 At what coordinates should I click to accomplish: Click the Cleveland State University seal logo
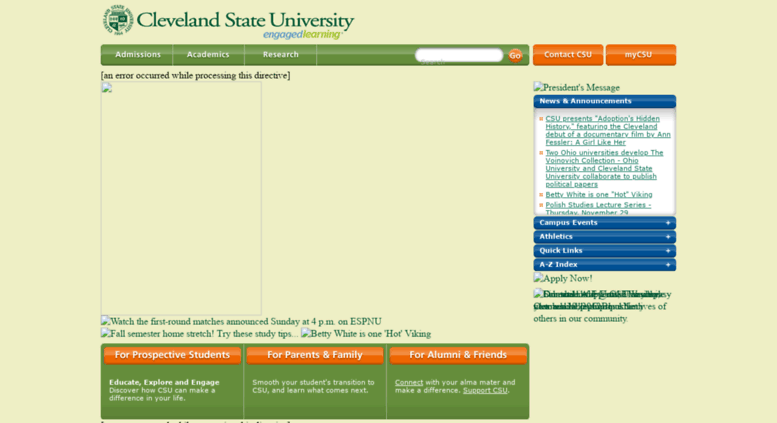click(x=118, y=20)
